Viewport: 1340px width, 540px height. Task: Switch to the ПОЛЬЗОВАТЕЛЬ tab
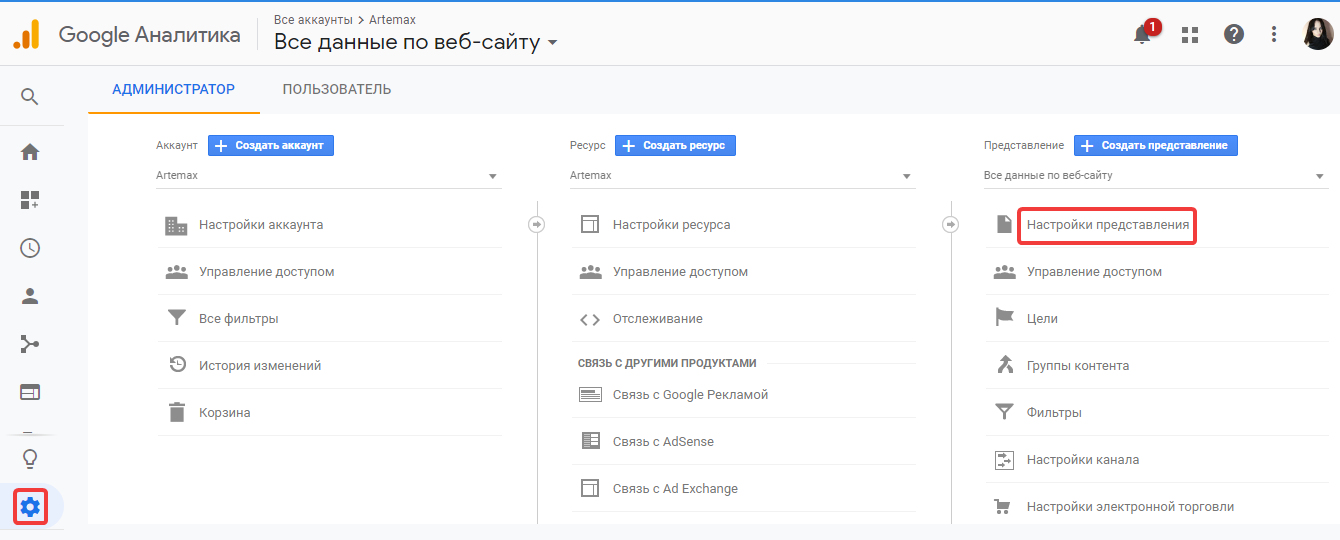point(337,90)
